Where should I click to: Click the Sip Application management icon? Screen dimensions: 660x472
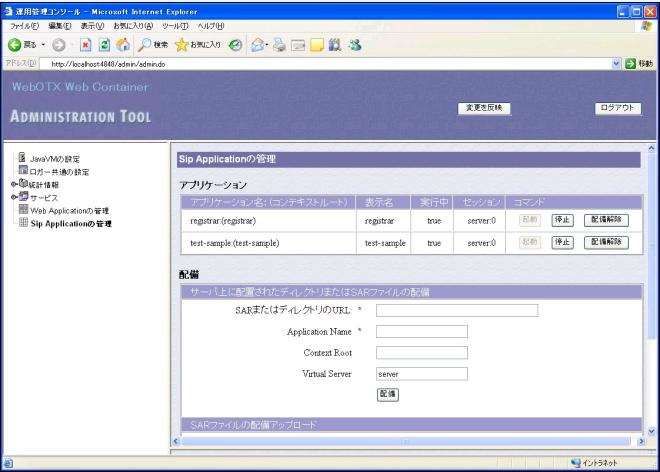point(24,222)
